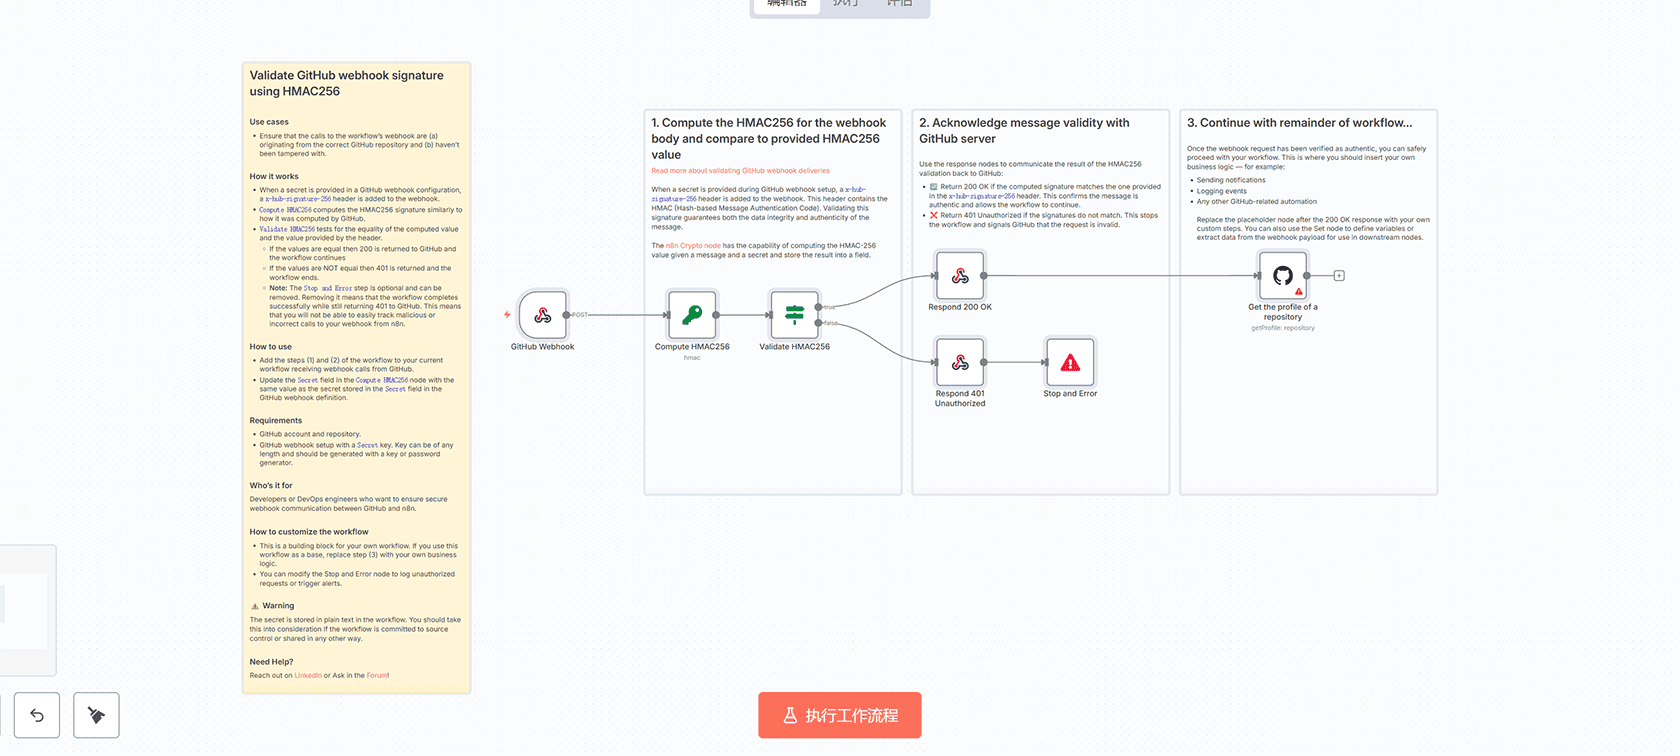Select the GitHub repository profile node
This screenshot has height=756, width=1680.
1283,275
